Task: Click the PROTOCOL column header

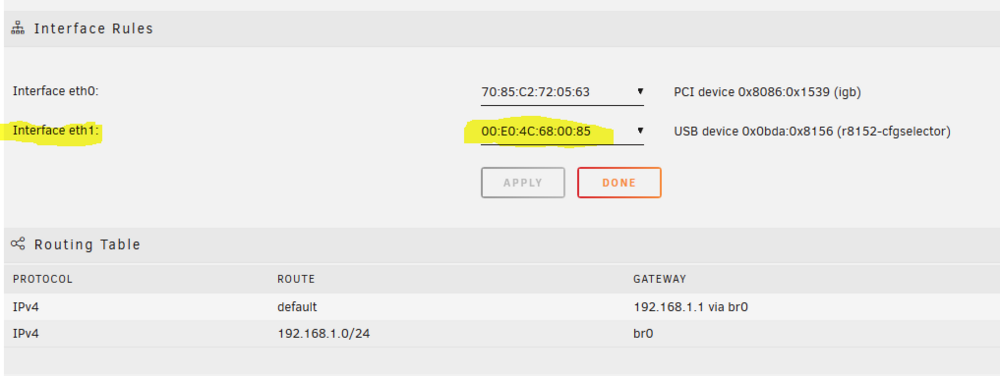Action: [x=43, y=279]
